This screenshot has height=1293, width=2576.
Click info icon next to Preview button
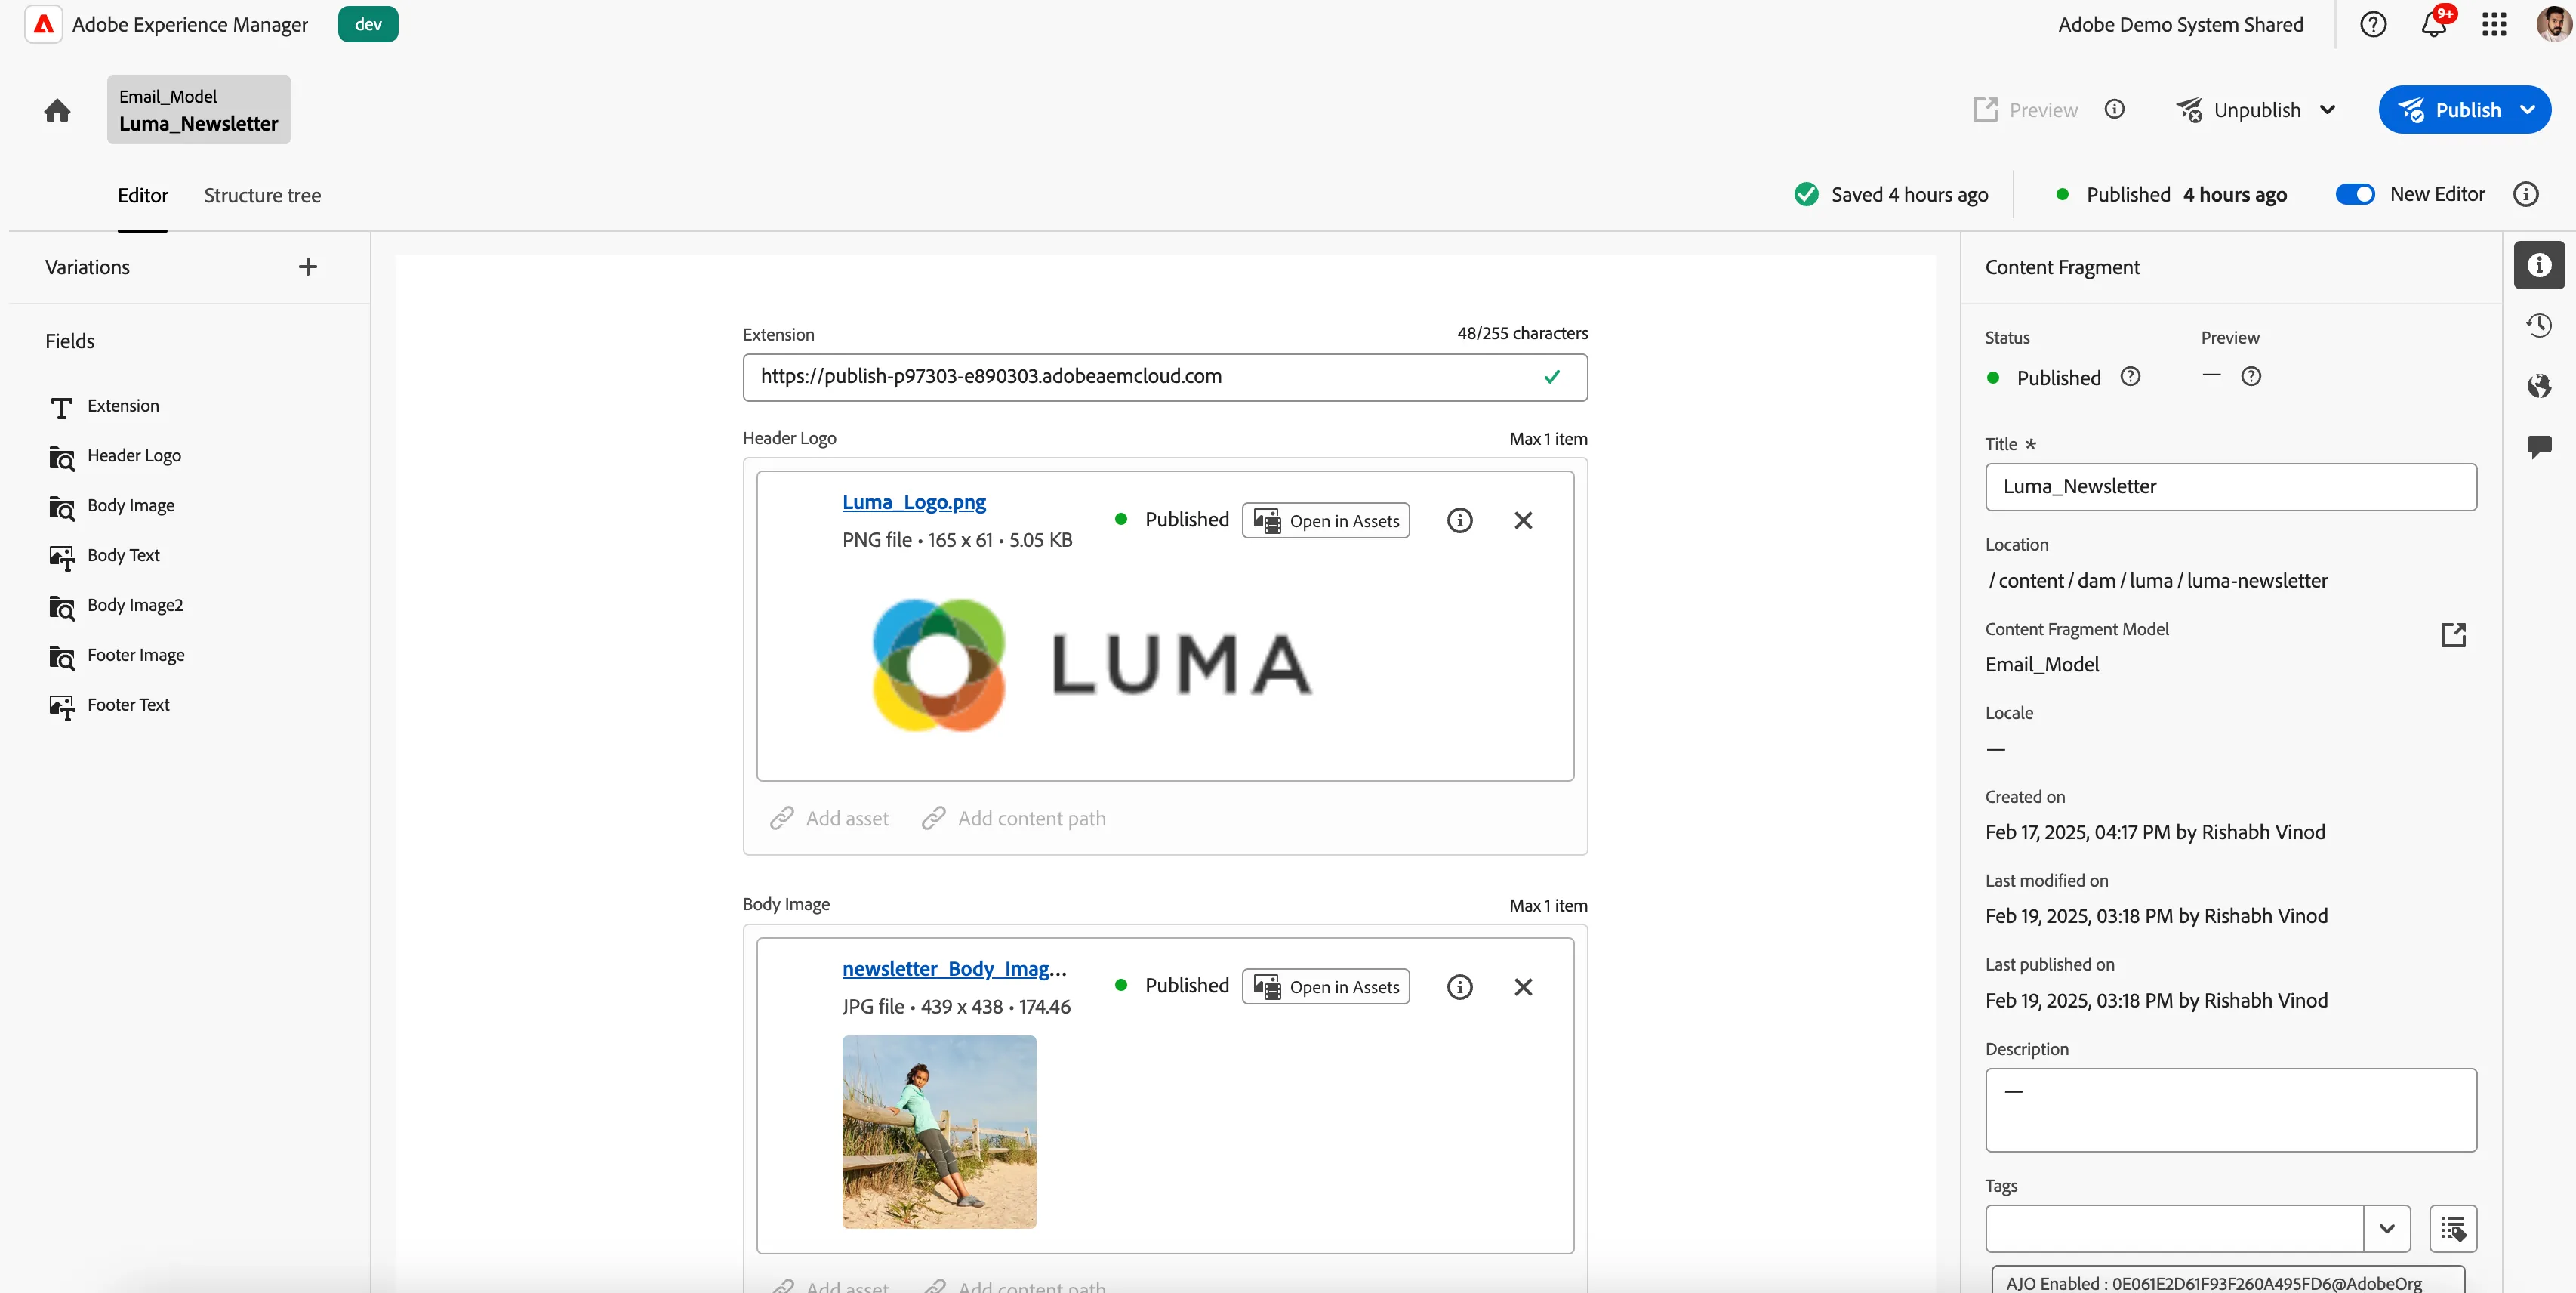[2114, 109]
